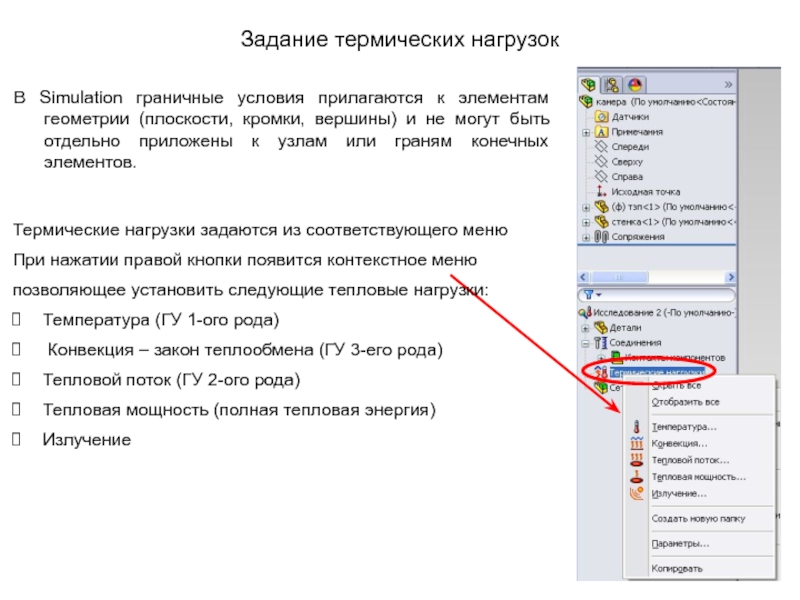Choose Копировать from context menu
The height and width of the screenshot is (600, 800).
coord(677,568)
